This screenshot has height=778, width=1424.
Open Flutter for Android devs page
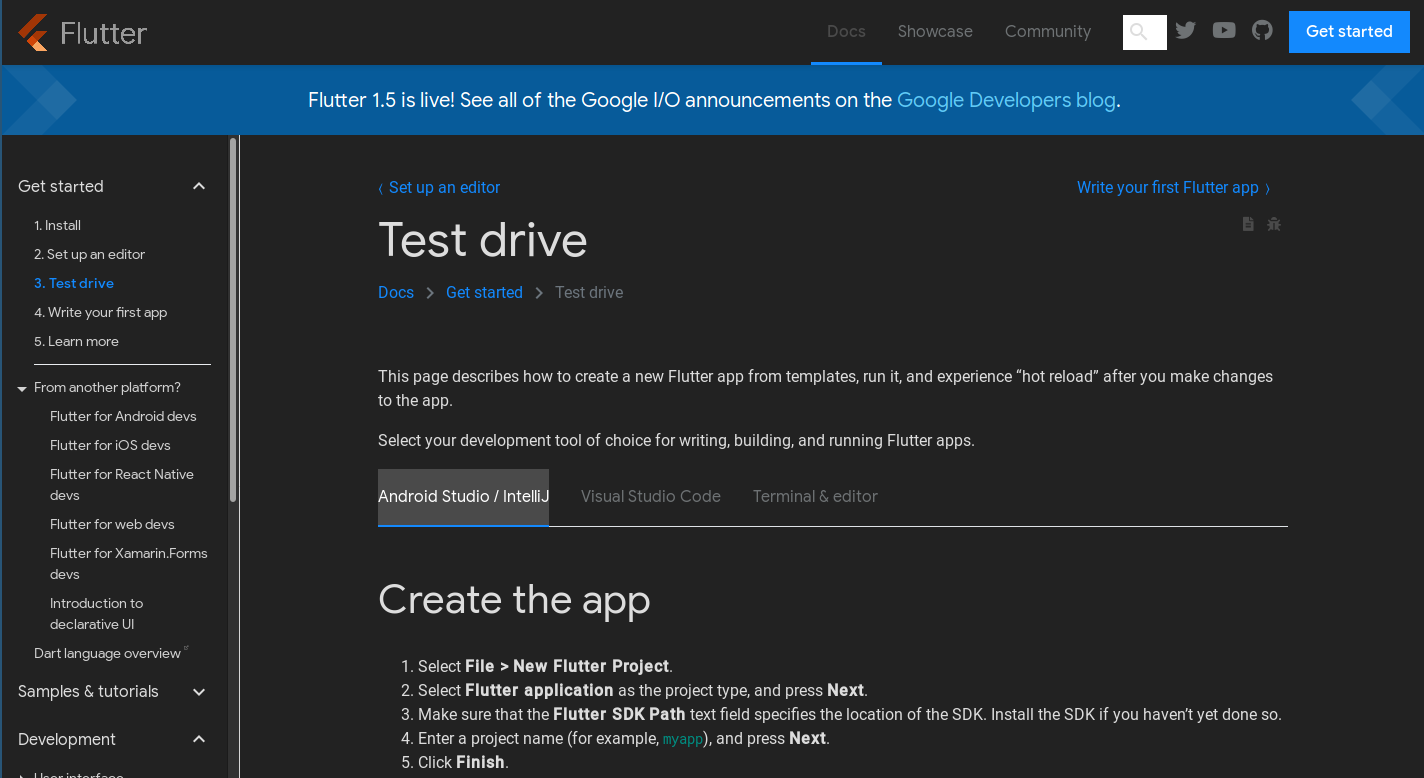coord(123,416)
